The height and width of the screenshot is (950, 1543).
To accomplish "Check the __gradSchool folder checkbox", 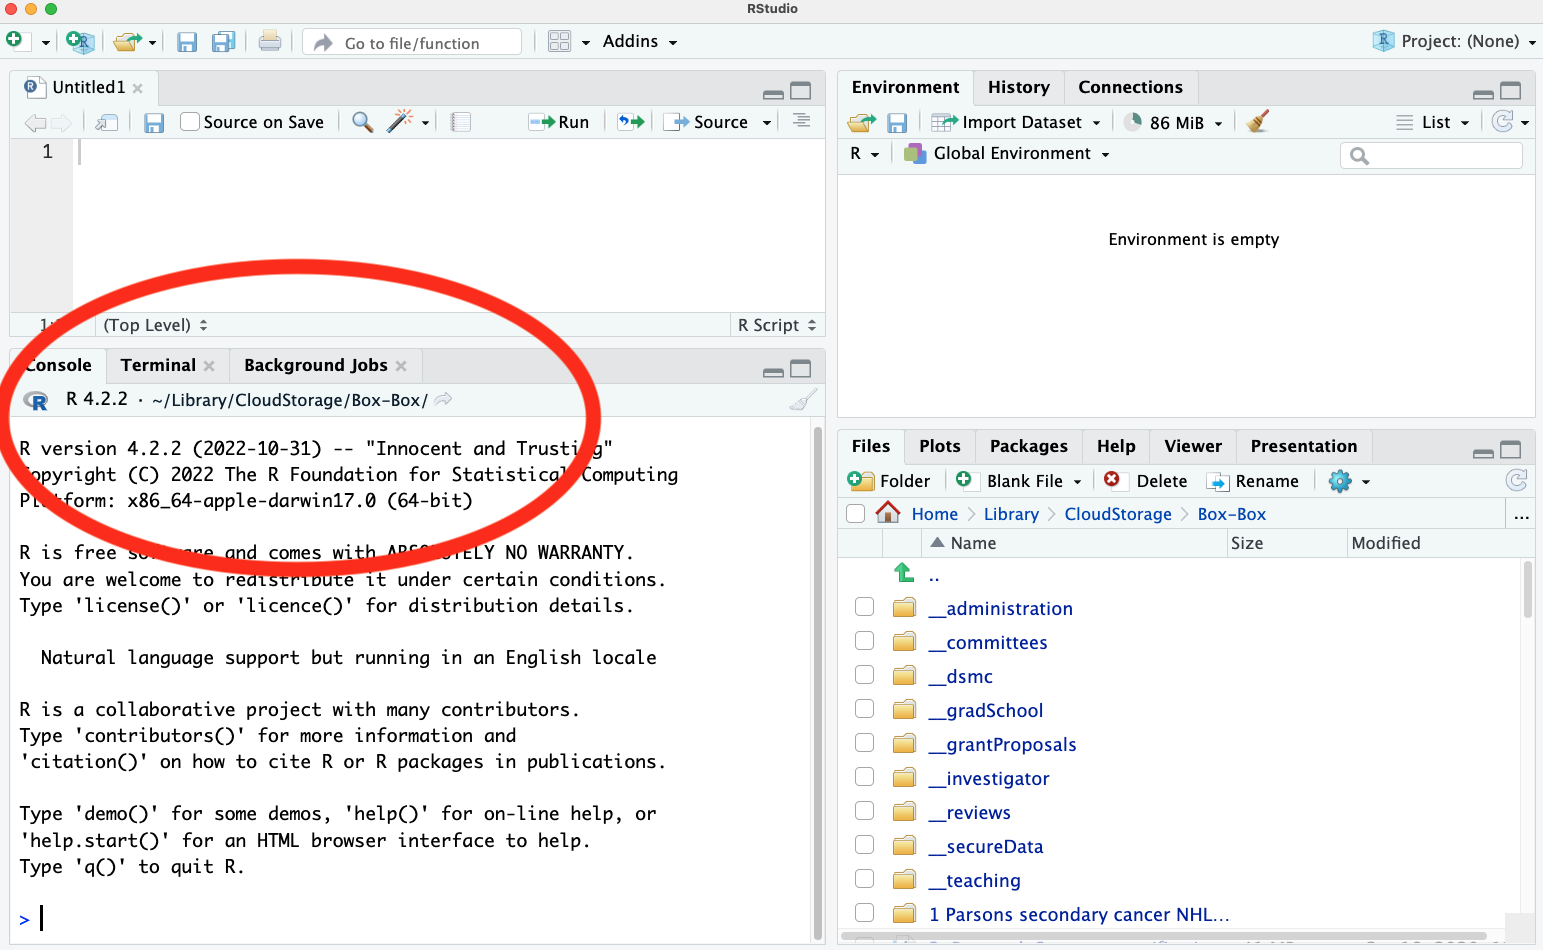I will point(865,709).
